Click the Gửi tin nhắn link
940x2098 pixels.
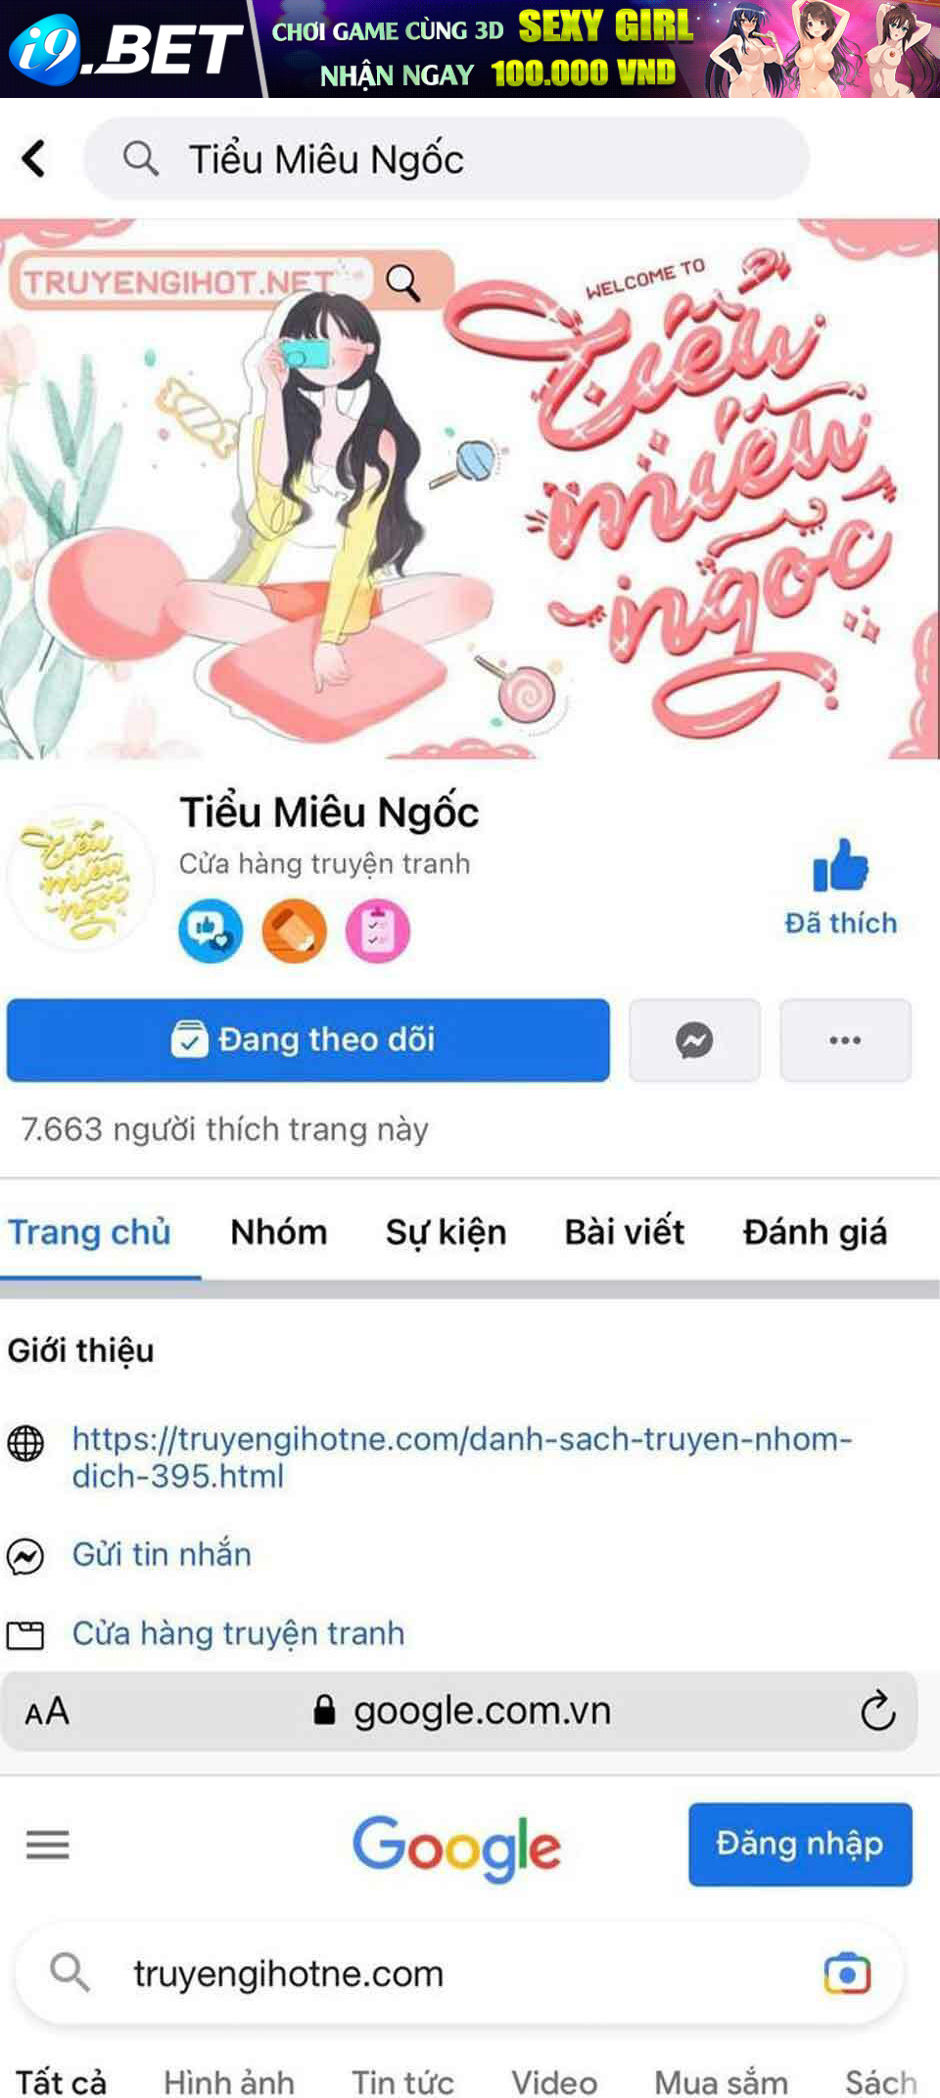(x=162, y=1554)
